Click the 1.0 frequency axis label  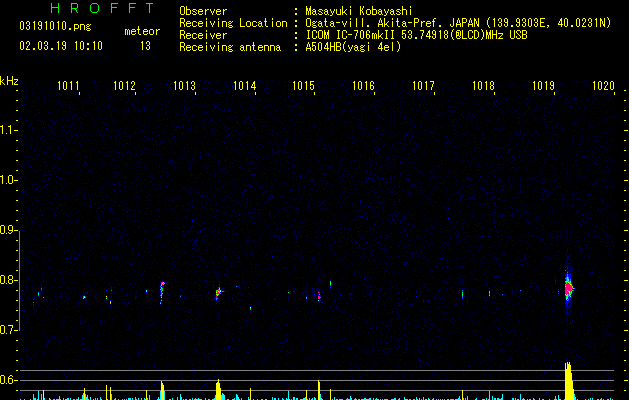point(8,180)
